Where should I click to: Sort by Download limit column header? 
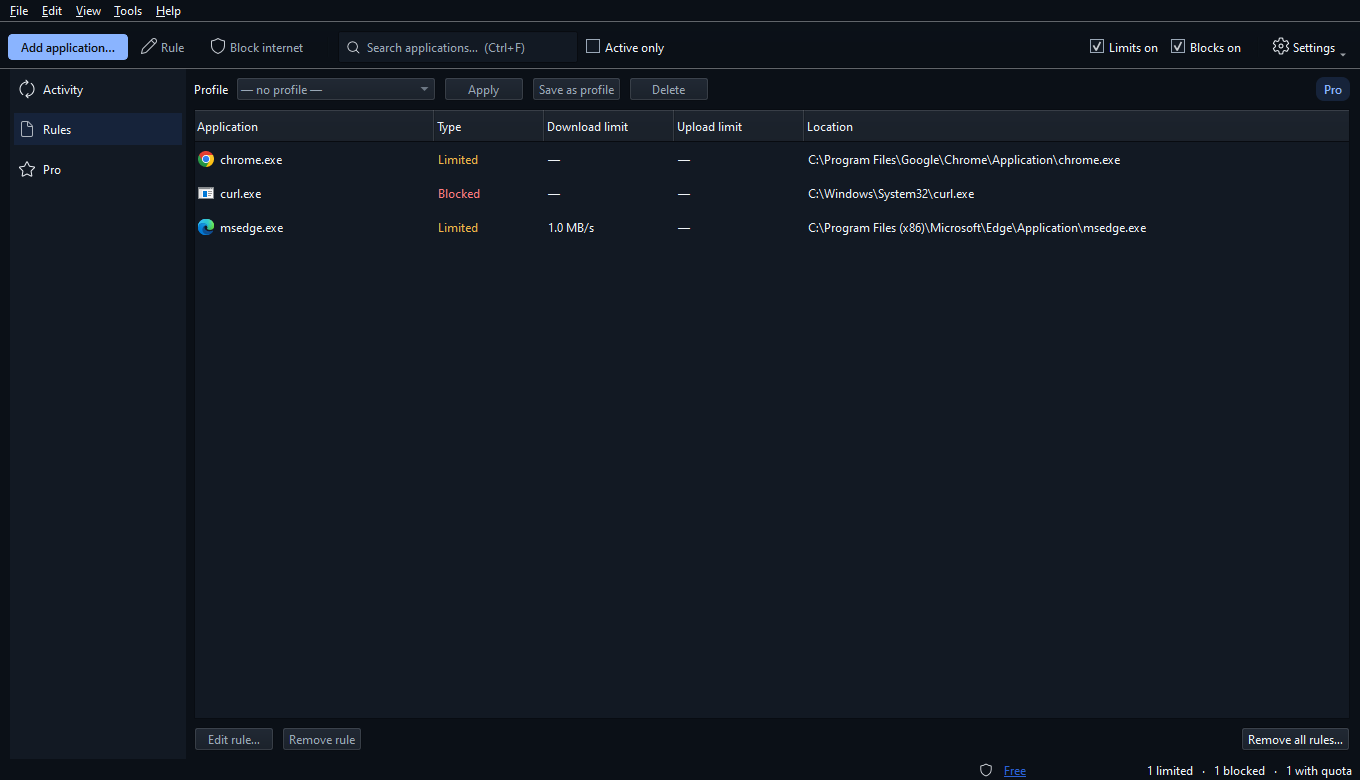pos(609,127)
